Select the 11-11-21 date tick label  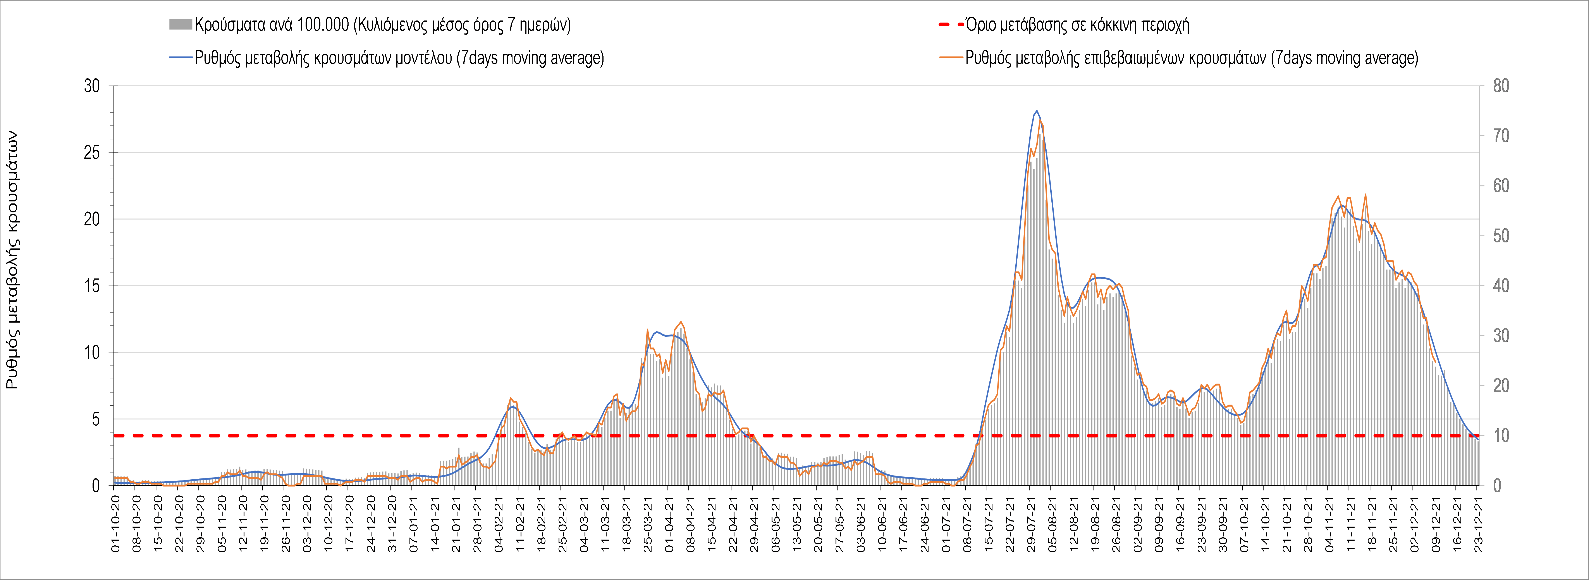(1351, 522)
